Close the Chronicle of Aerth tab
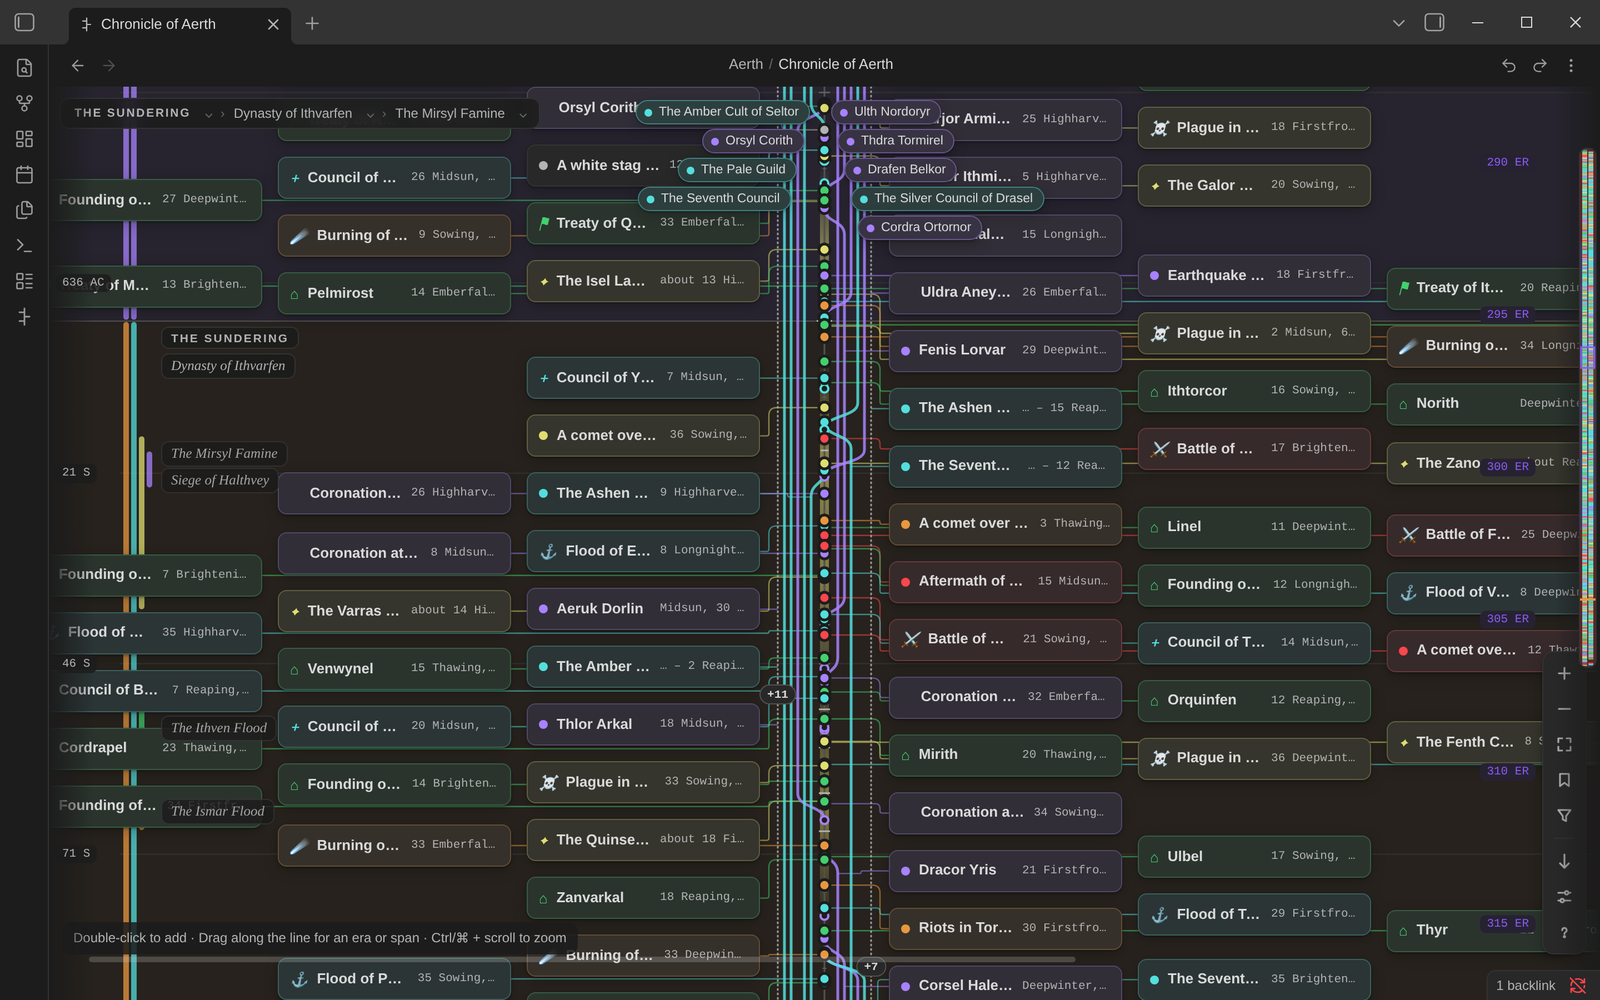This screenshot has width=1600, height=1000. point(273,24)
